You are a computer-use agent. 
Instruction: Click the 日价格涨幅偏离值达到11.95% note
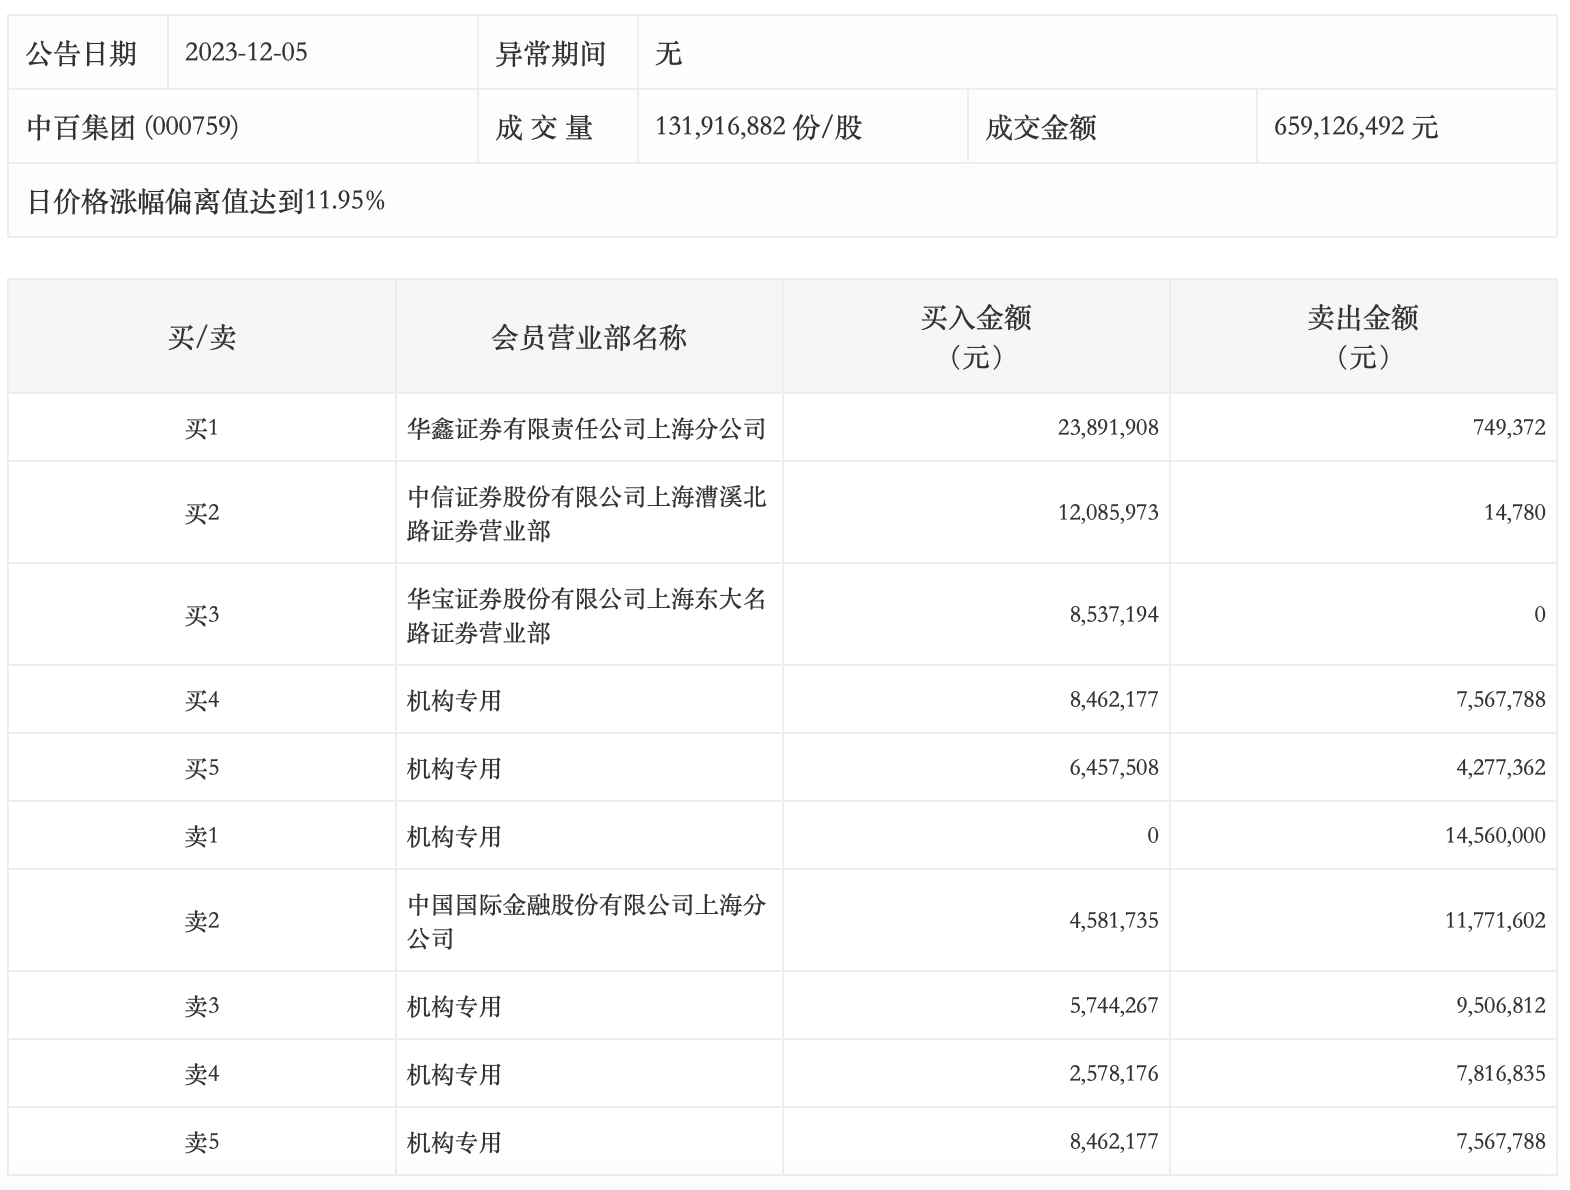click(x=206, y=201)
